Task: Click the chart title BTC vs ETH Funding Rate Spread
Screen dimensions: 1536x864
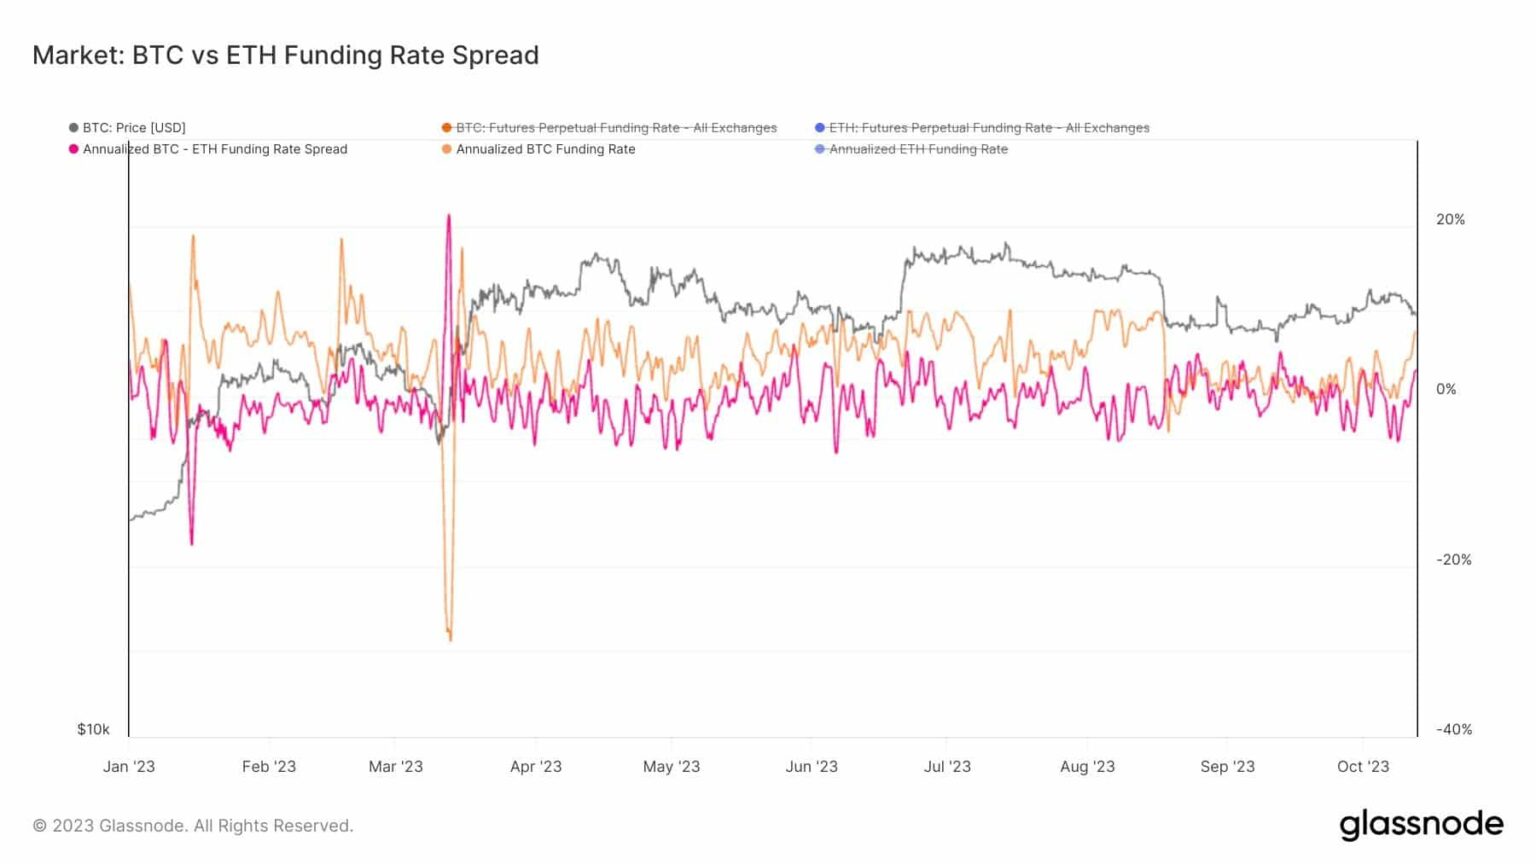Action: (286, 55)
